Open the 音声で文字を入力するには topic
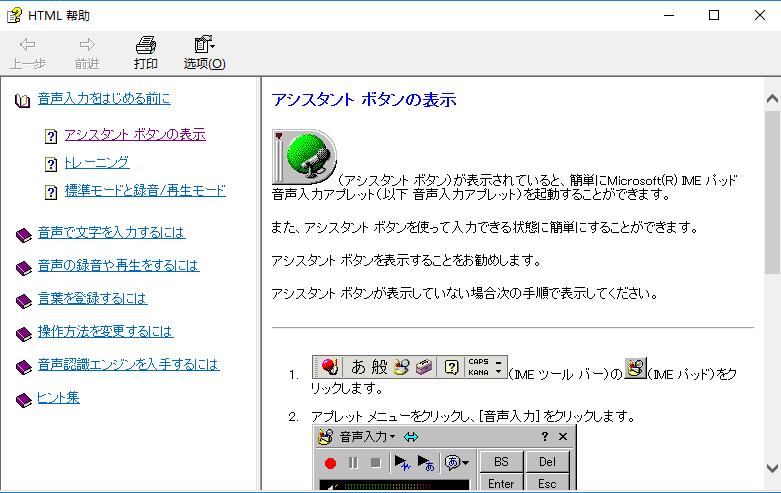This screenshot has height=493, width=781. [112, 232]
